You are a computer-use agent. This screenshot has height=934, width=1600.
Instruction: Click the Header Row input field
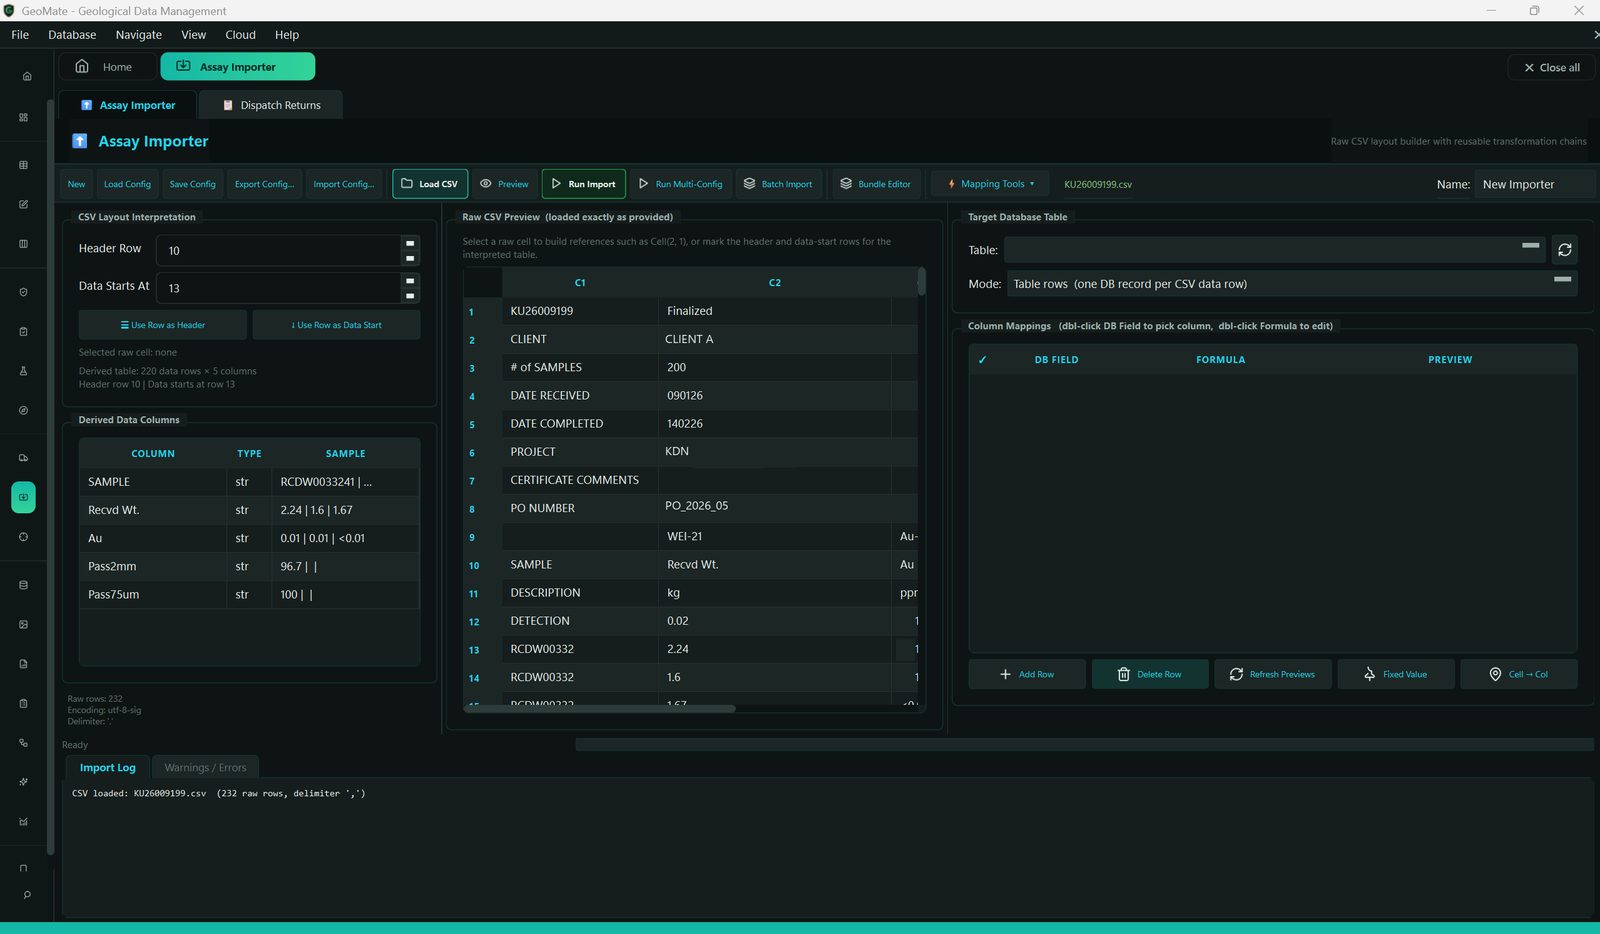point(278,250)
